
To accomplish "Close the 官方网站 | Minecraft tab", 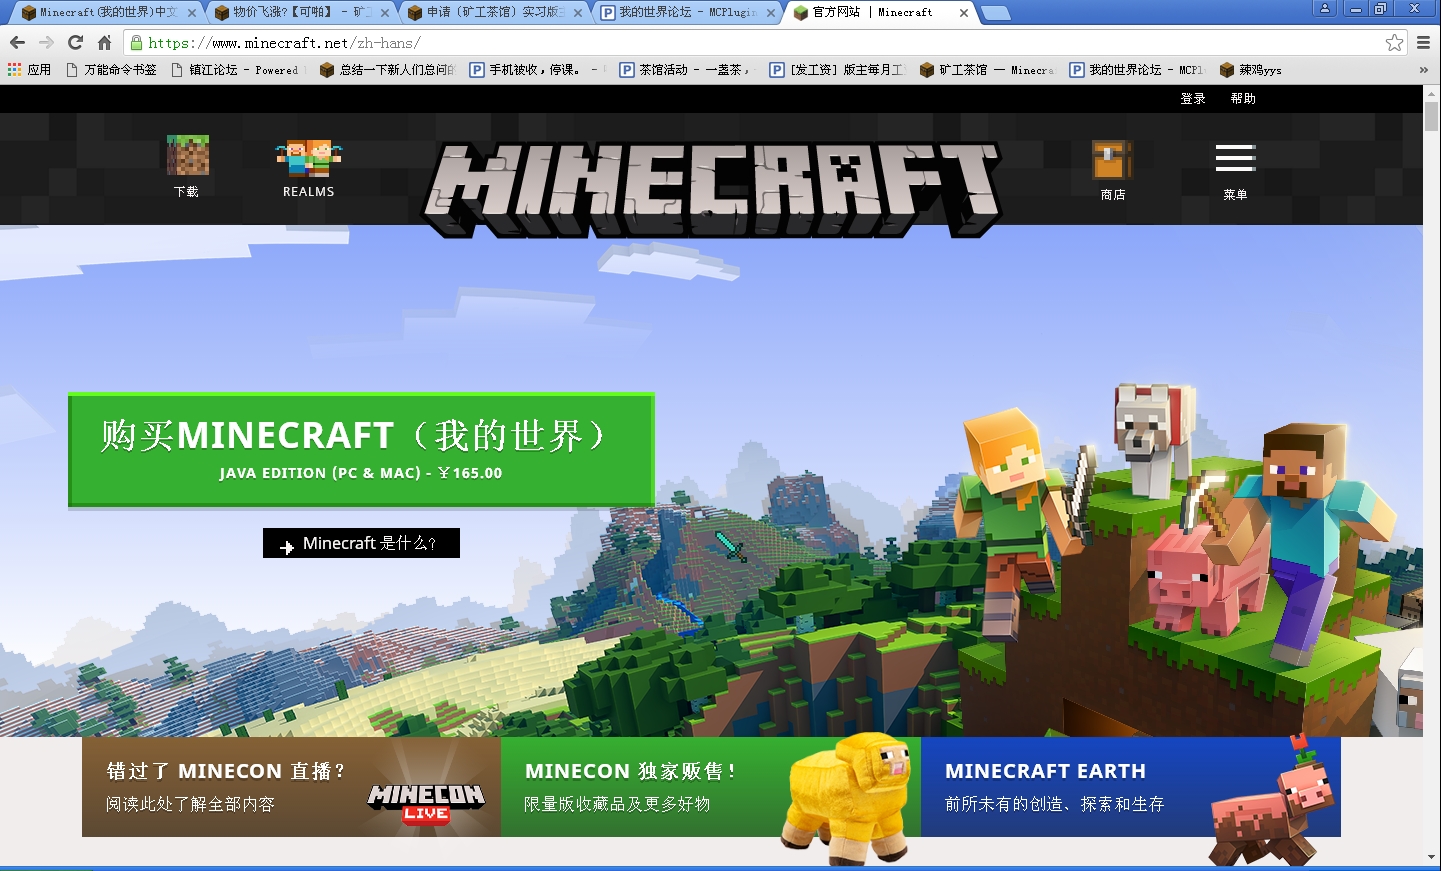I will click(x=964, y=13).
